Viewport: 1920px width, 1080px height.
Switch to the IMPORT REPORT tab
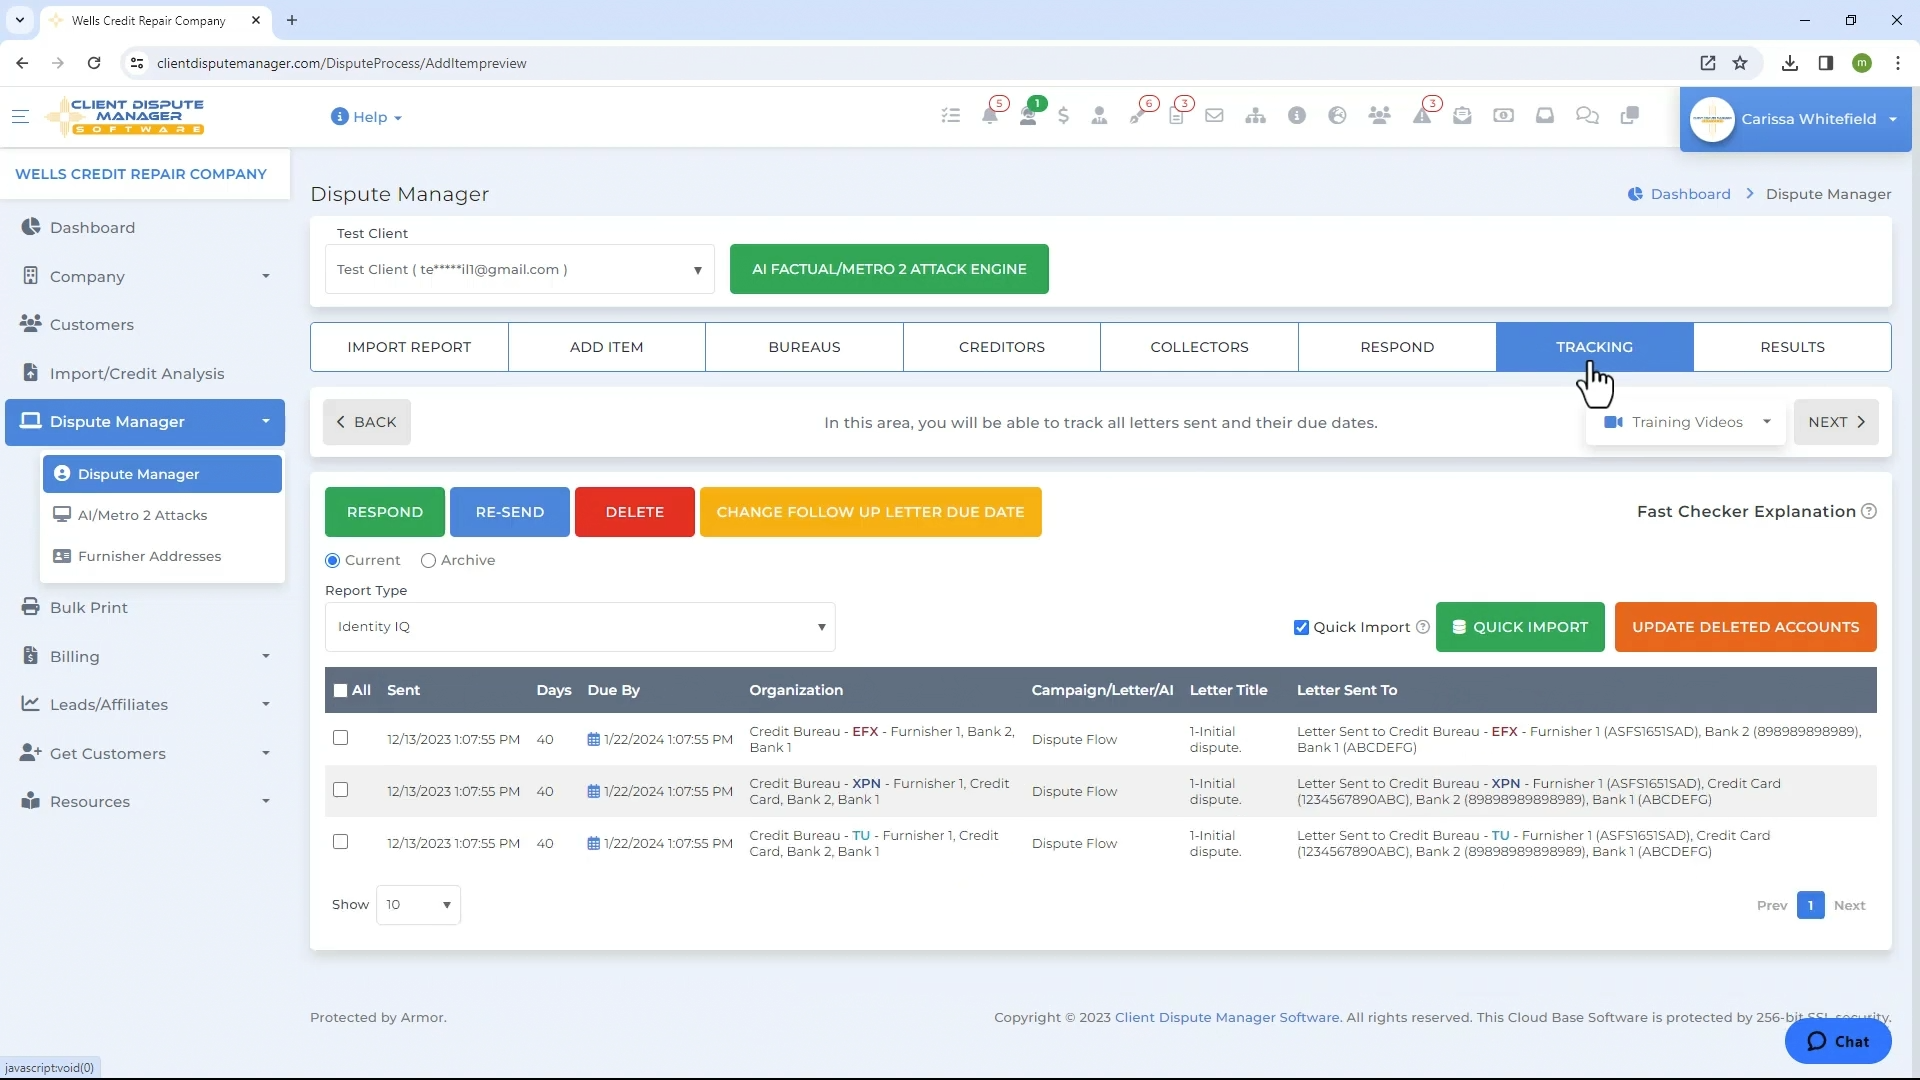coord(409,347)
